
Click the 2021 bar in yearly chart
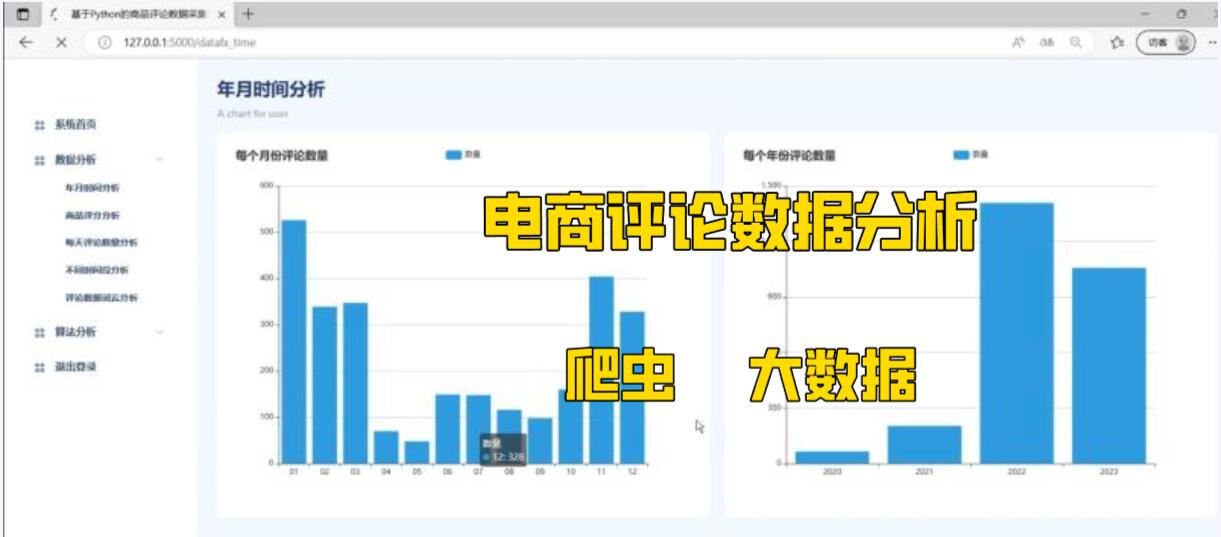click(925, 445)
